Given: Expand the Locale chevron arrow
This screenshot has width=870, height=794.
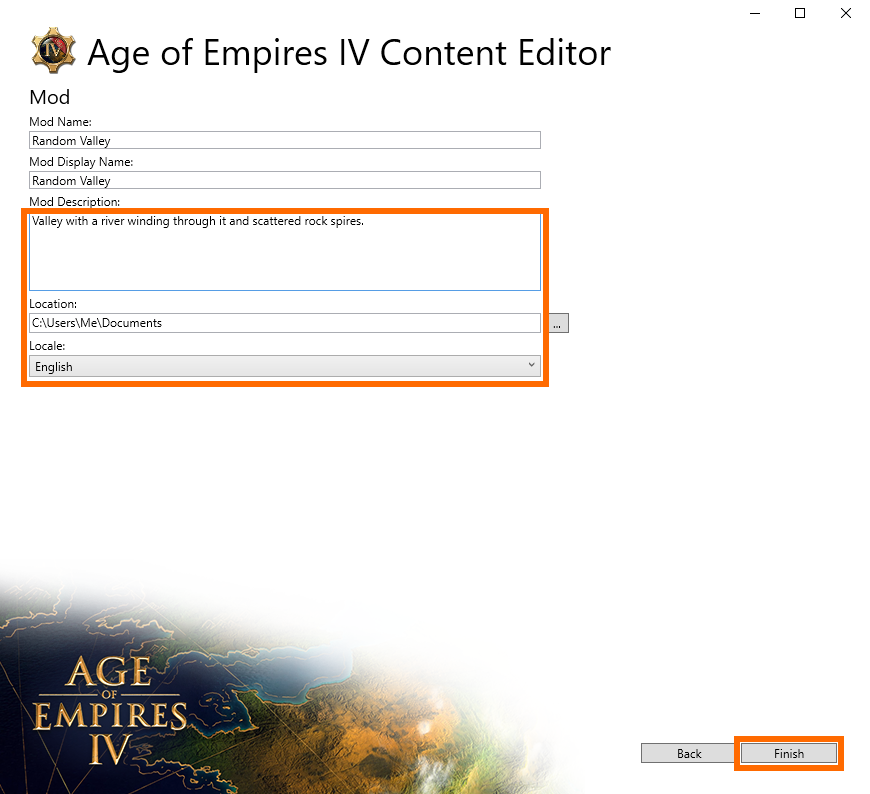Looking at the screenshot, I should click(531, 365).
